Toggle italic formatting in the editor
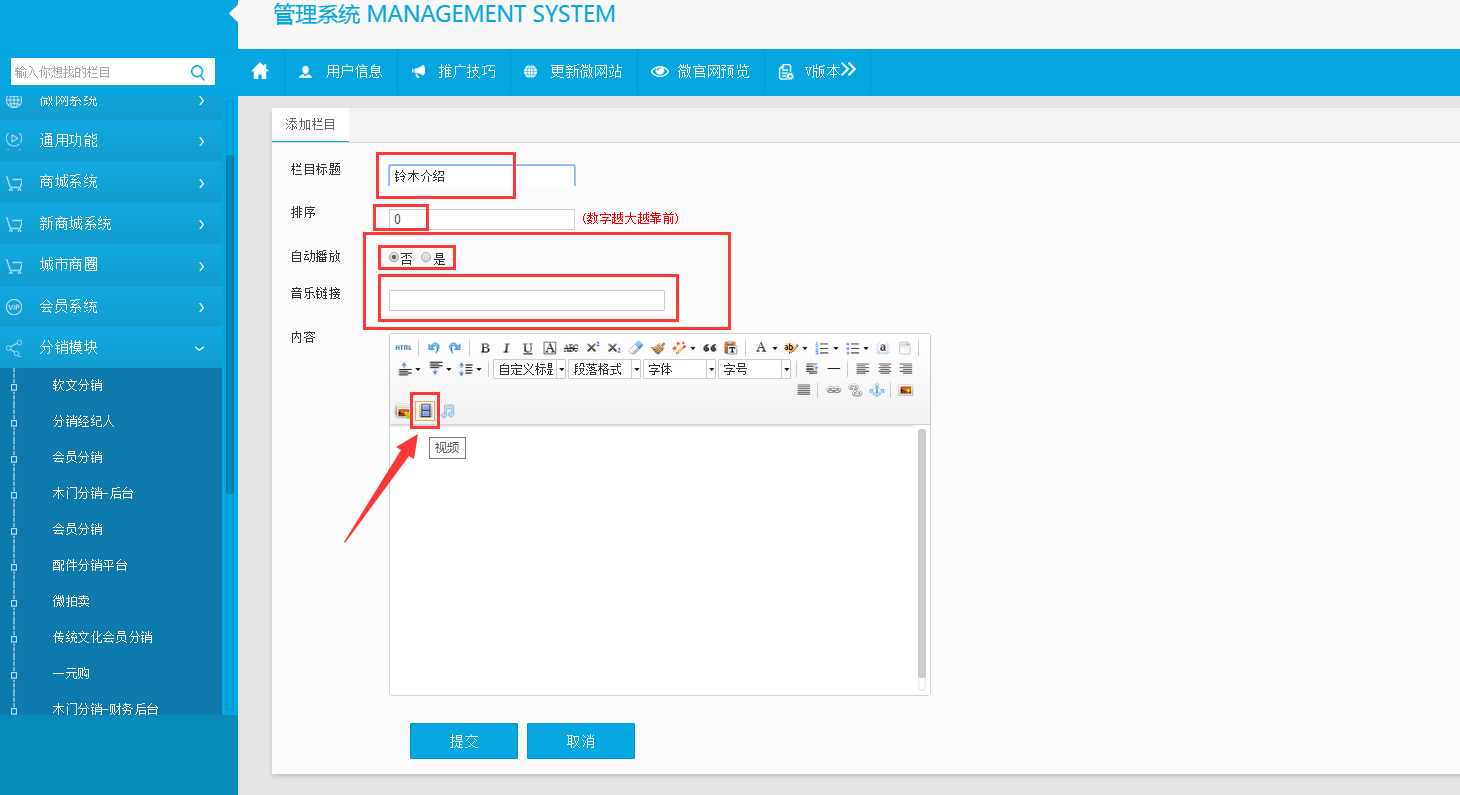This screenshot has height=795, width=1460. tap(506, 348)
